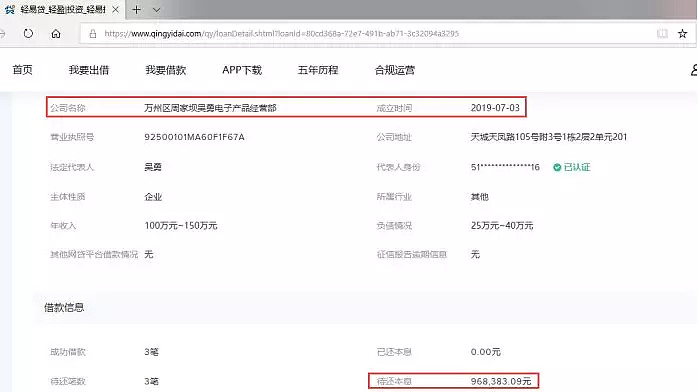698x392 pixels.
Task: Click the 成功借款 label
Action: [x=68, y=352]
